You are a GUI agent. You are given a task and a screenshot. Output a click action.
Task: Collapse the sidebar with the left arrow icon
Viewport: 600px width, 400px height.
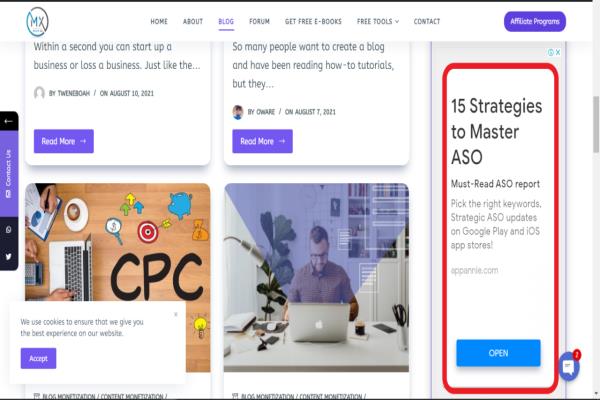point(8,121)
